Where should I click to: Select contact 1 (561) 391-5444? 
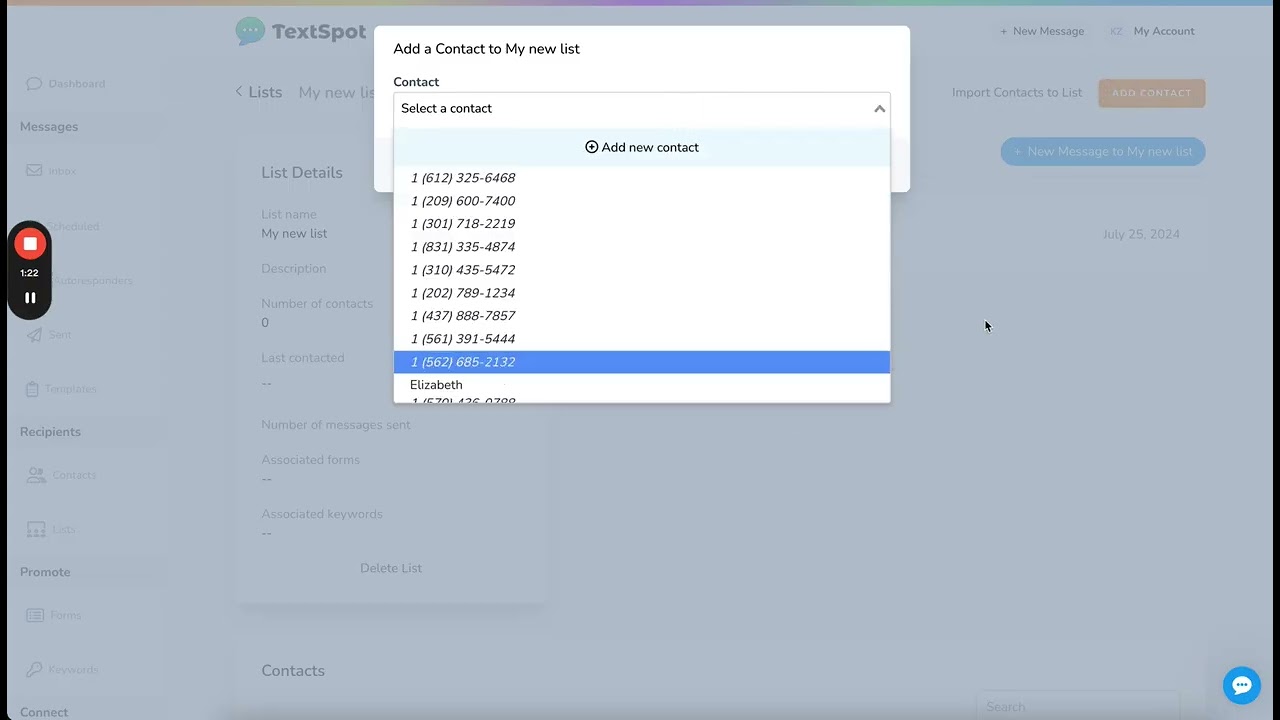[x=642, y=339]
